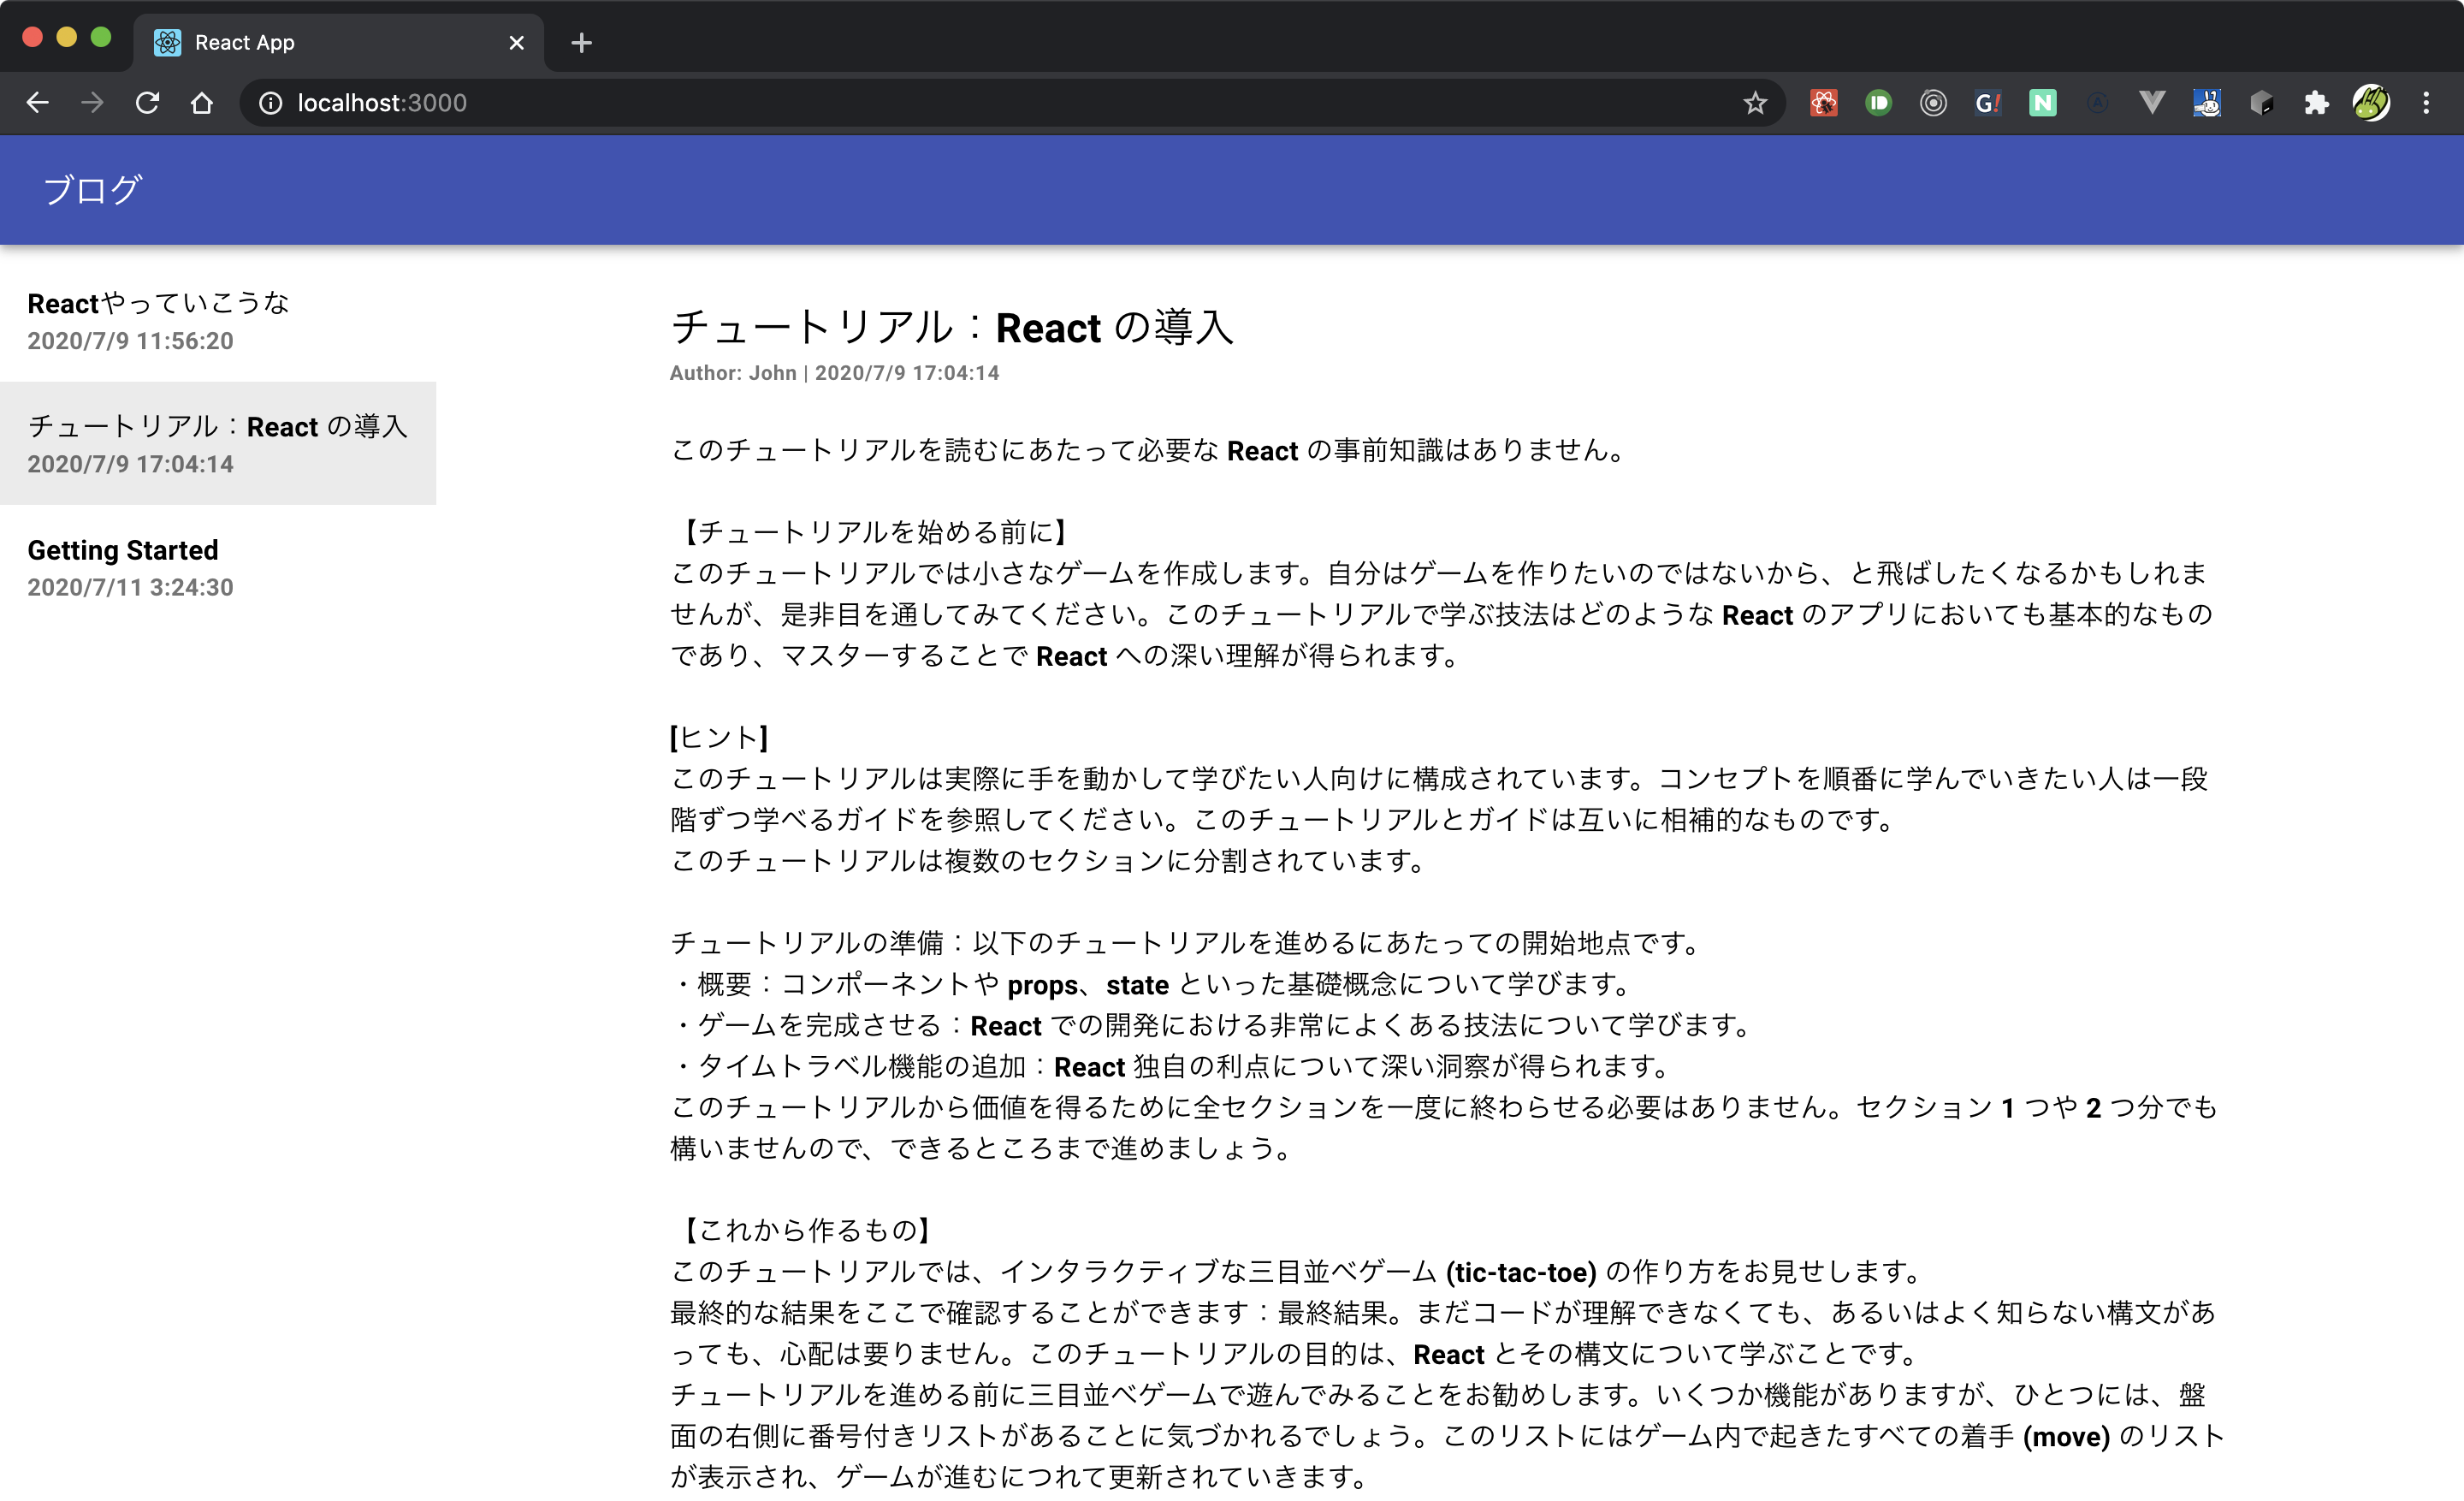Screen dimensions: 2464x1501
Task: Open a new browser tab
Action: (581, 43)
